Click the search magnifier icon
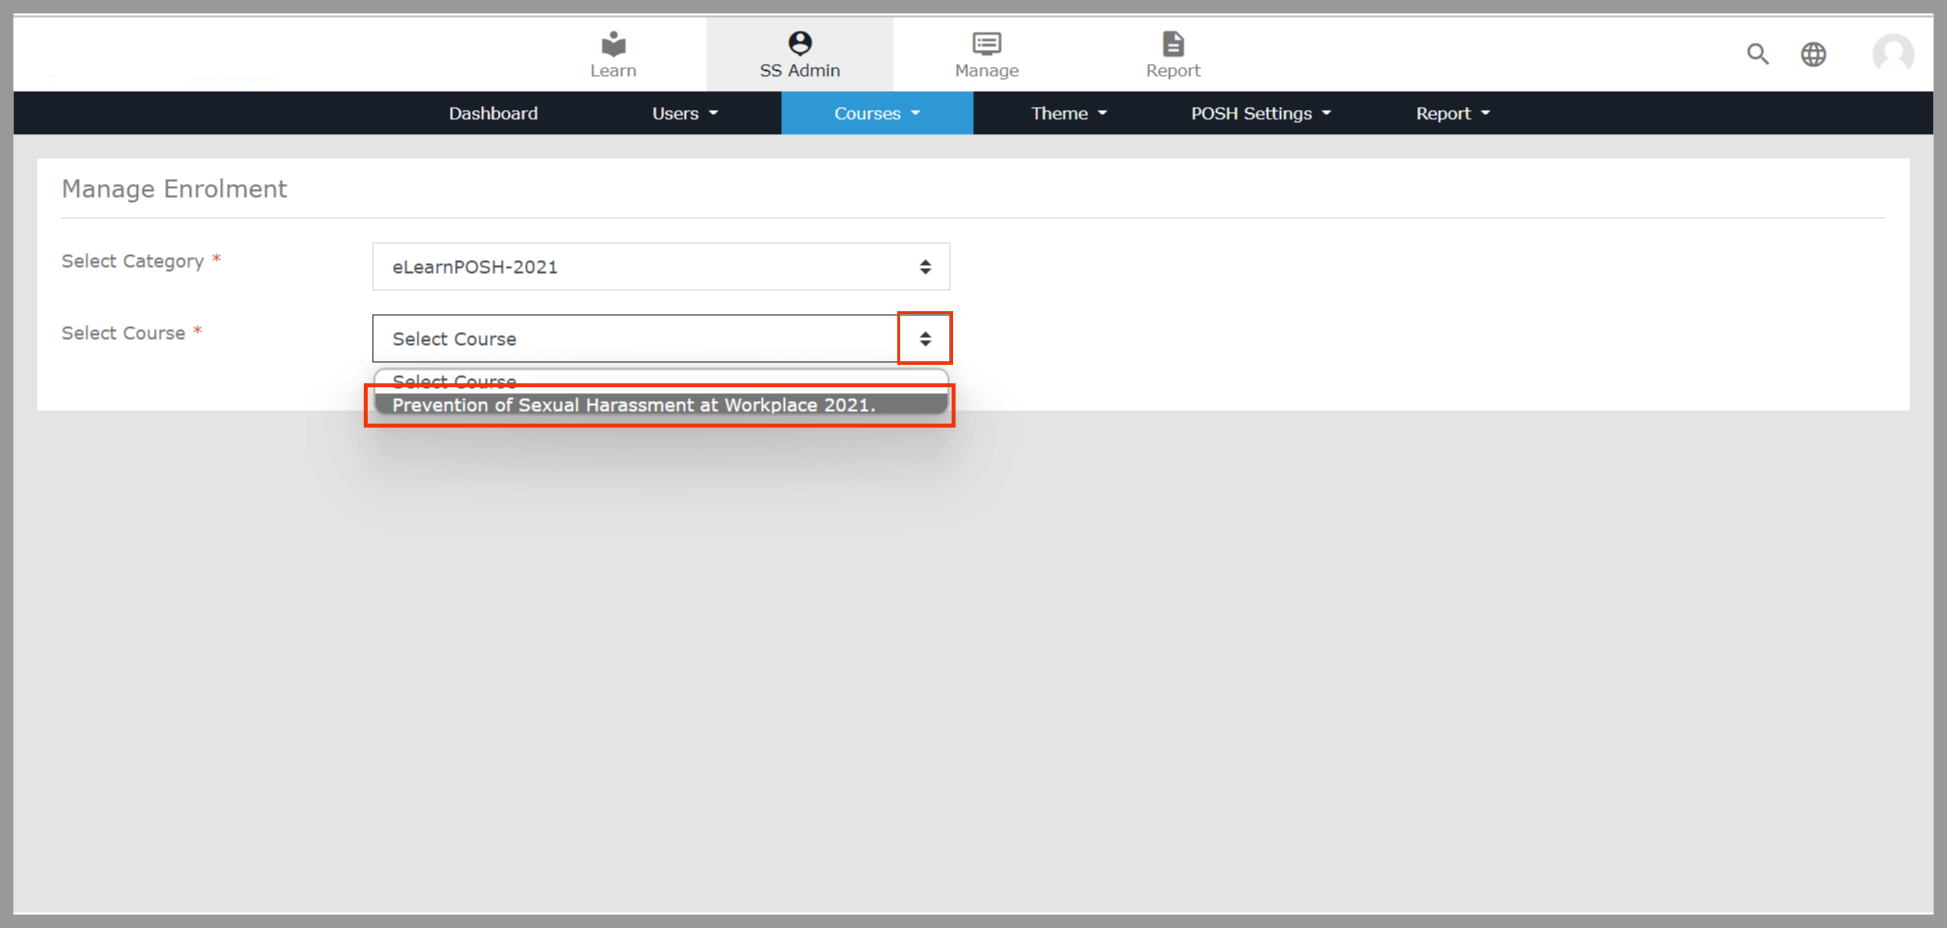The width and height of the screenshot is (1947, 928). coord(1757,54)
